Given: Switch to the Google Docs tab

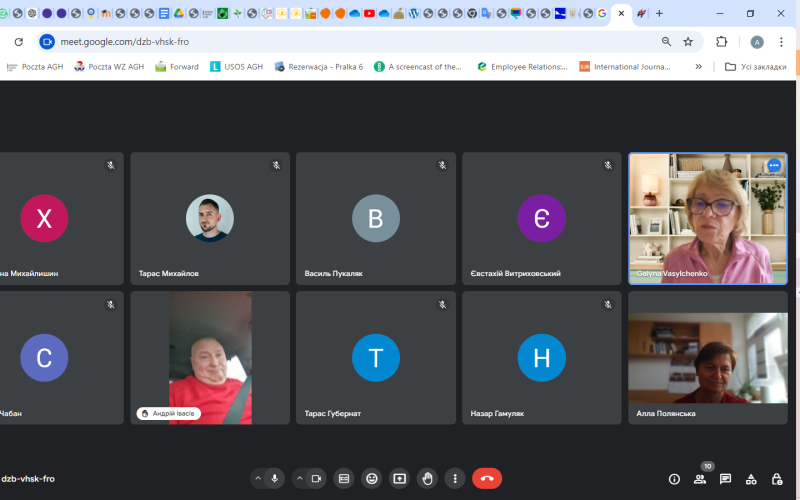Looking at the screenshot, I should point(164,13).
